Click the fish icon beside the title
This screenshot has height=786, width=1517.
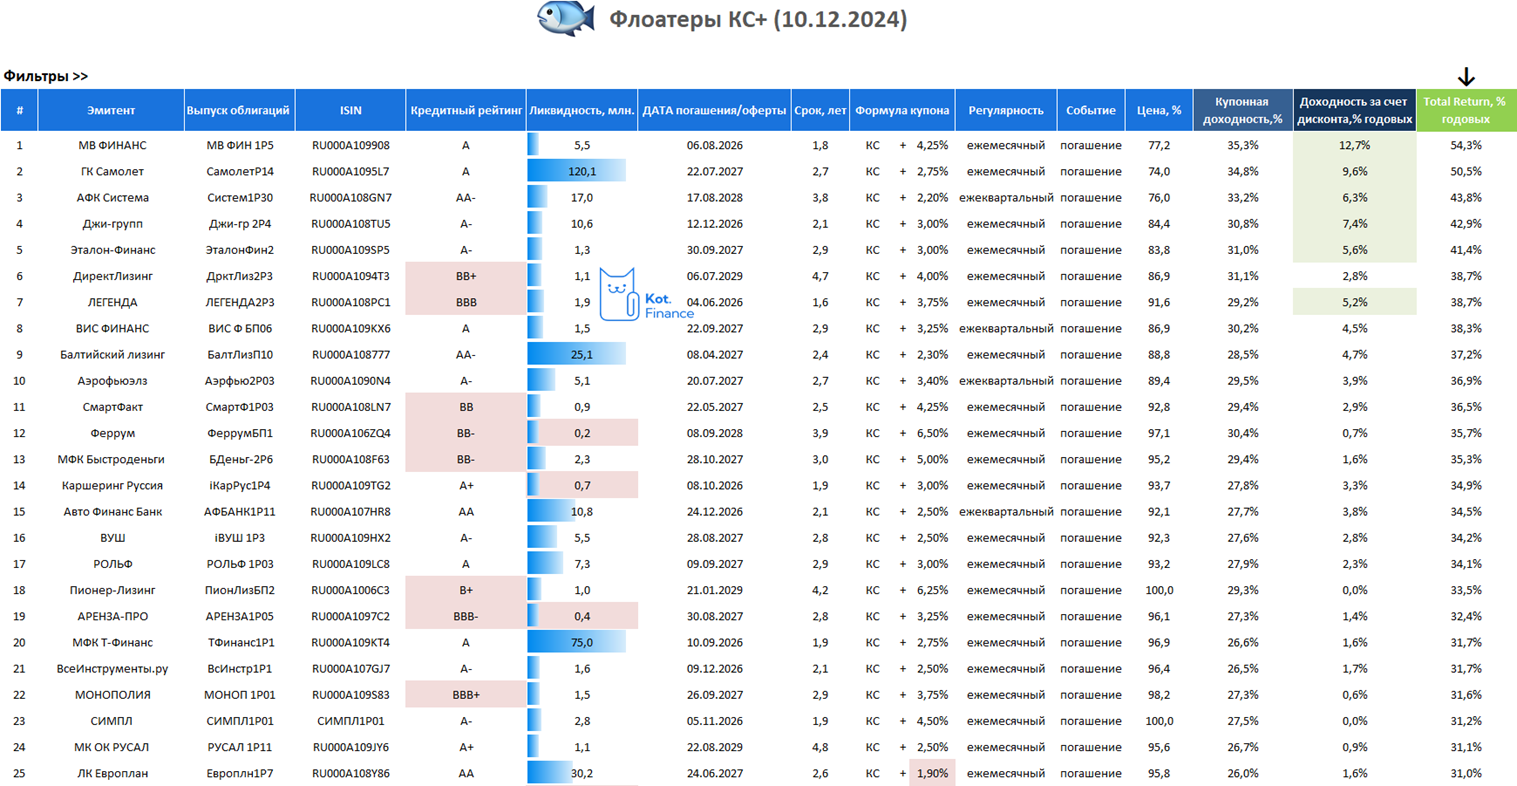566,19
